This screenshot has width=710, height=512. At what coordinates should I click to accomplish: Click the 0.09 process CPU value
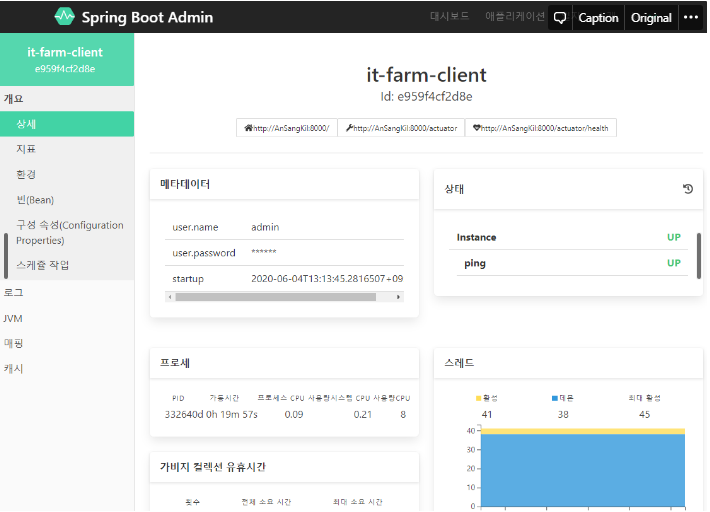[294, 415]
